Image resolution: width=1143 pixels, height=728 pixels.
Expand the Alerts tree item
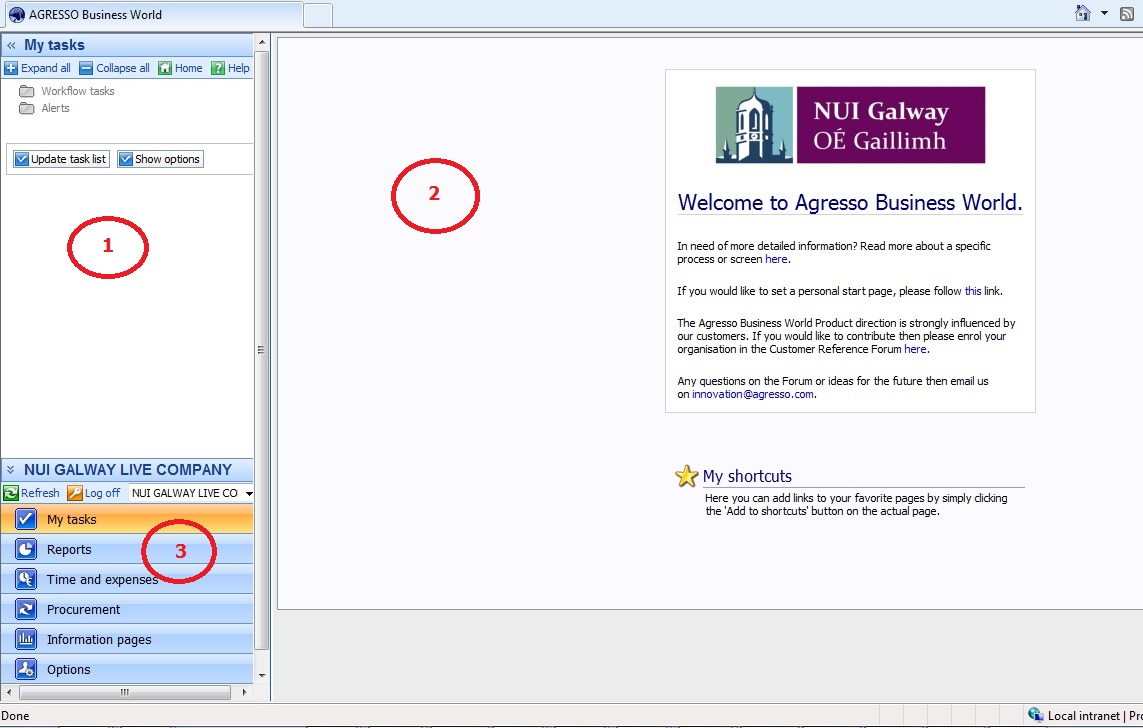click(x=55, y=108)
